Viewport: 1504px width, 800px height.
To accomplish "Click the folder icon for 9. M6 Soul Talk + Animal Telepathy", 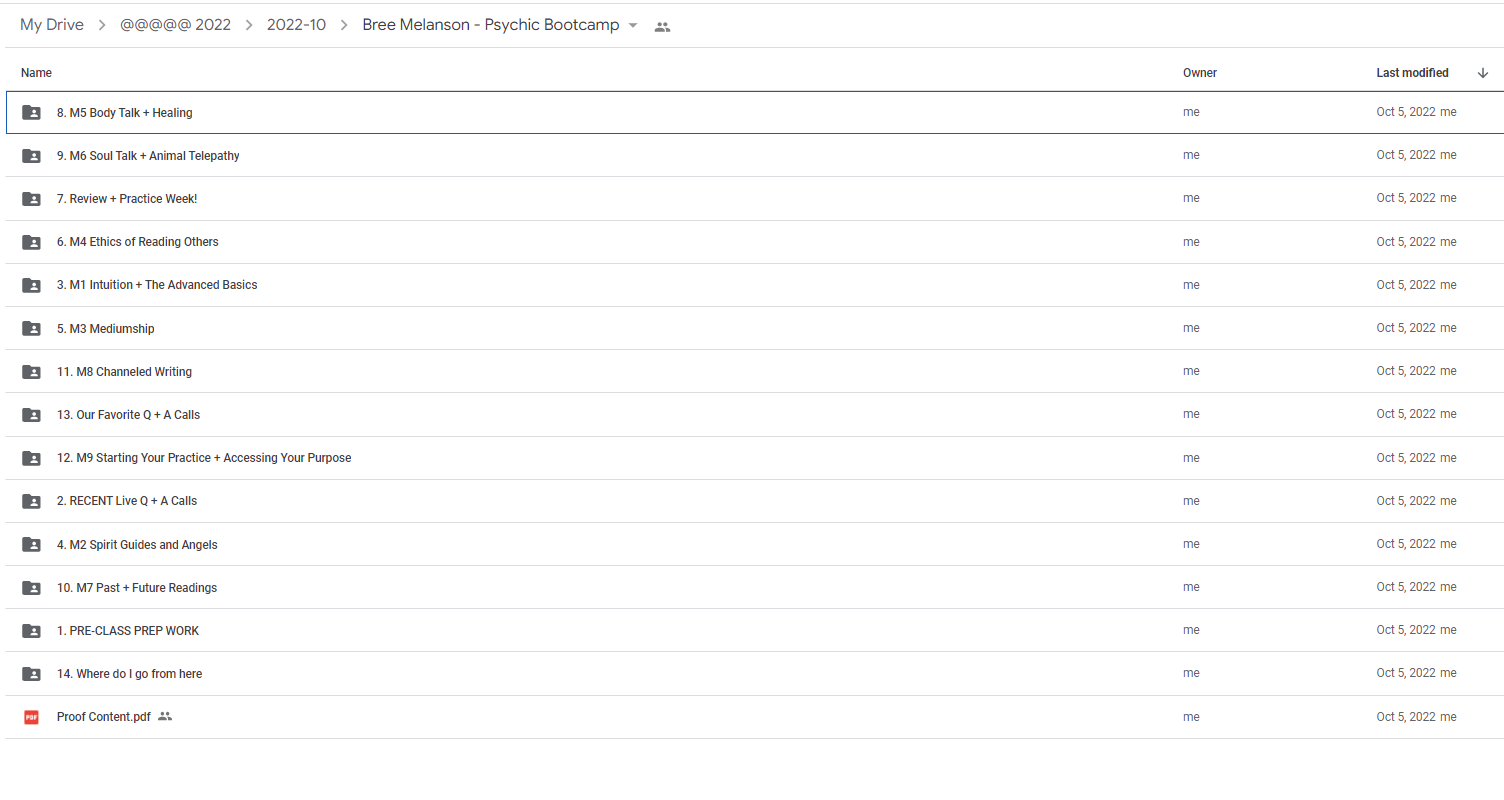I will pos(31,156).
